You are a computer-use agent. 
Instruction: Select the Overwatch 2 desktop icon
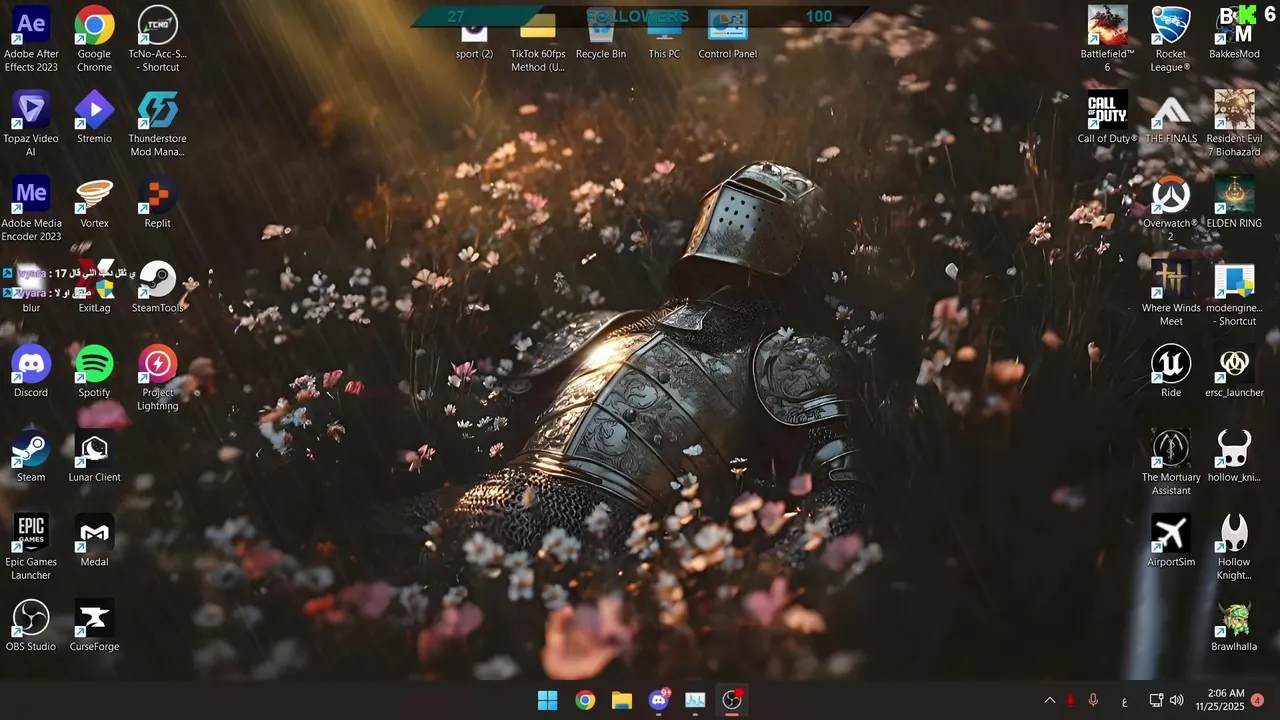(1170, 210)
